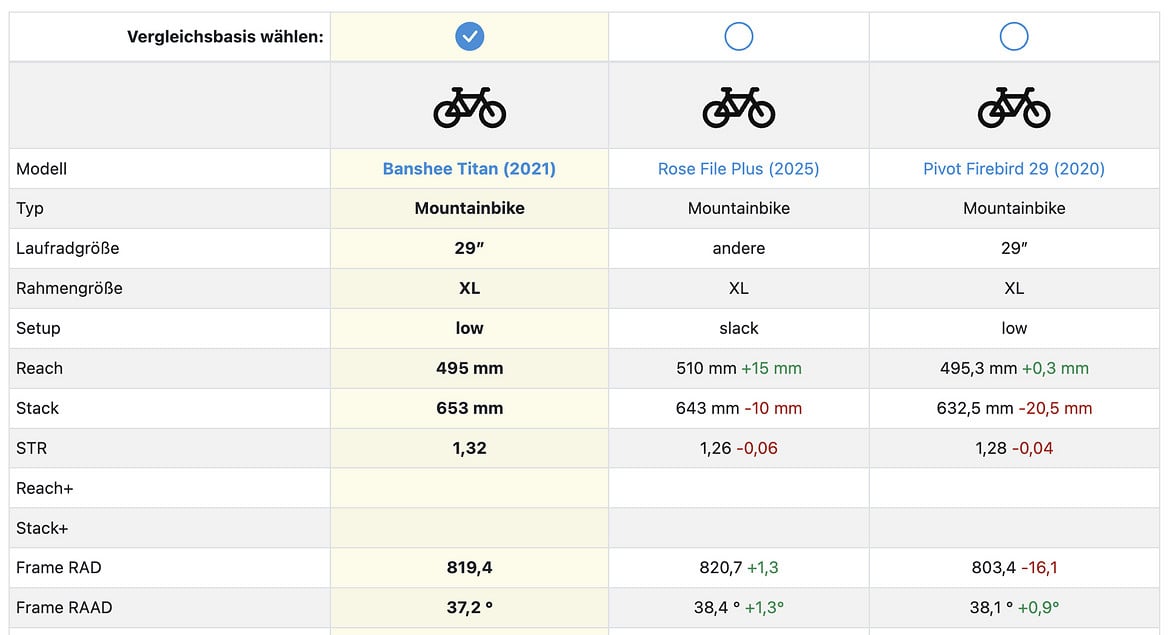The image size is (1170, 635).
Task: Select the Stack row label
Action: pos(37,408)
